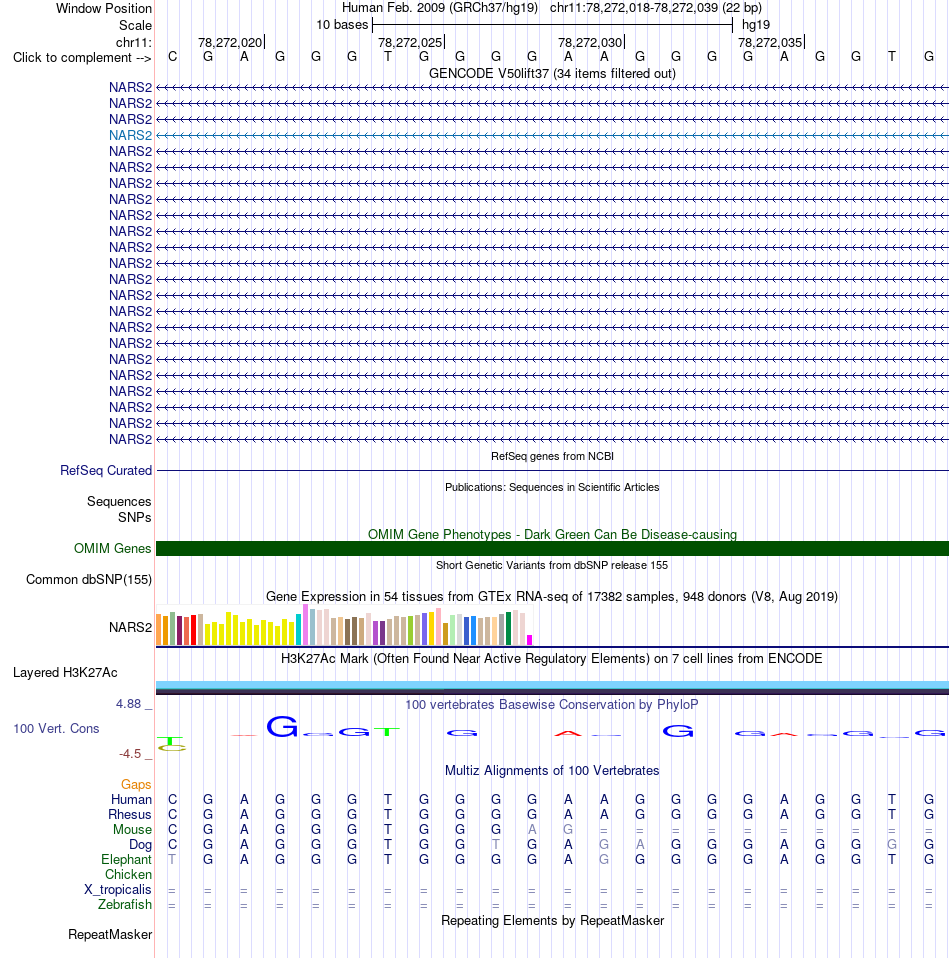Screen dimensions: 950x958
Task: Open 'Short Genetic Variants from dbSNP release 155' title
Action: 552,565
